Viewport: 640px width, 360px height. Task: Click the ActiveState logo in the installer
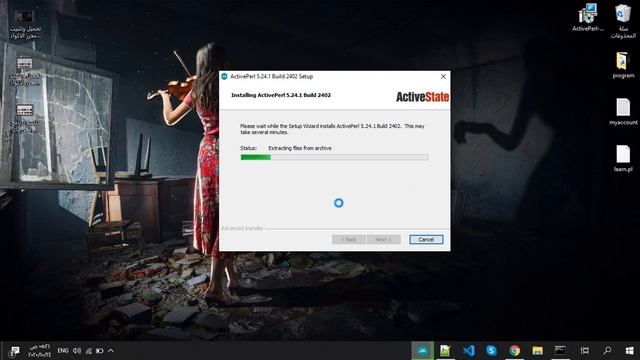pyautogui.click(x=422, y=97)
